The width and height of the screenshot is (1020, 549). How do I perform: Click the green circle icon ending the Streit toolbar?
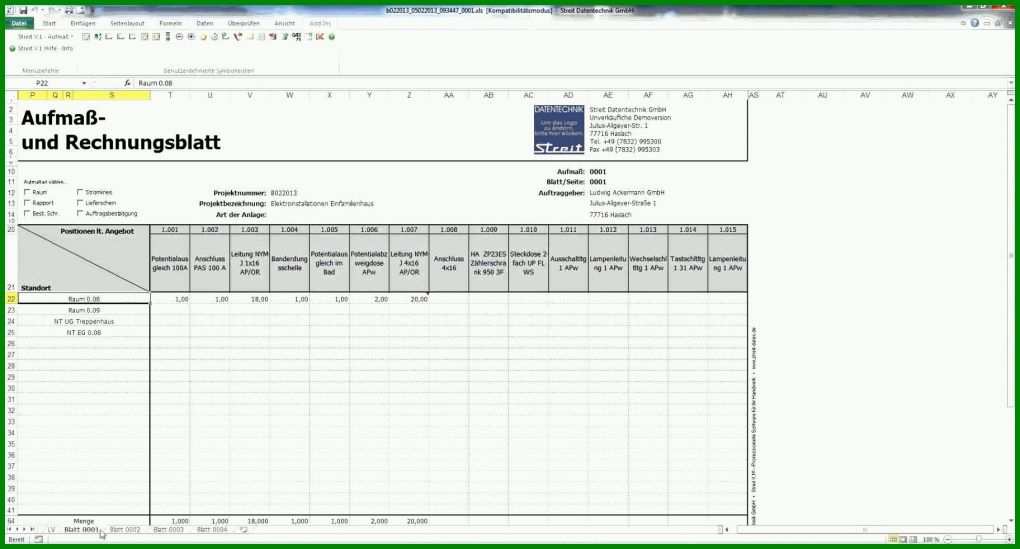(332, 37)
